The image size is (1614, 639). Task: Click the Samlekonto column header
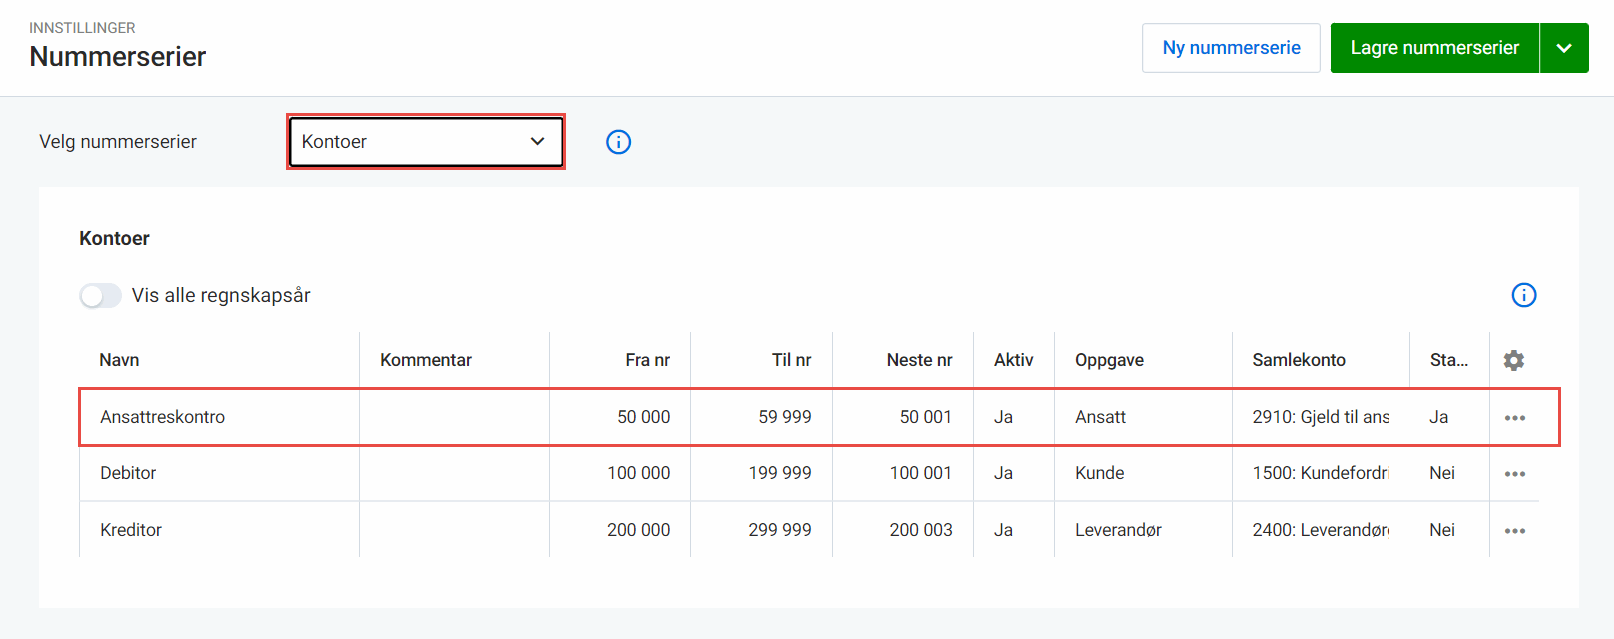pos(1298,360)
